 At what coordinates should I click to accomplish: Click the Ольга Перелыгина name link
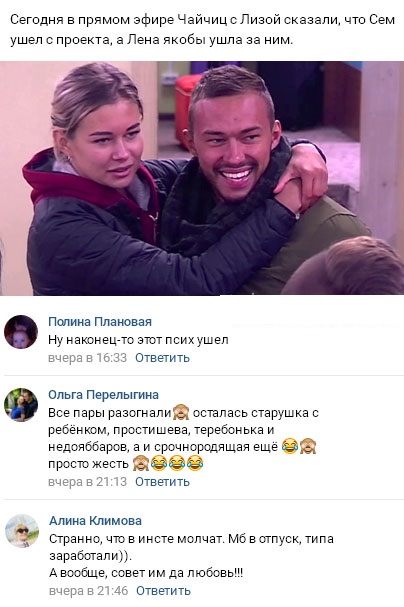[103, 394]
